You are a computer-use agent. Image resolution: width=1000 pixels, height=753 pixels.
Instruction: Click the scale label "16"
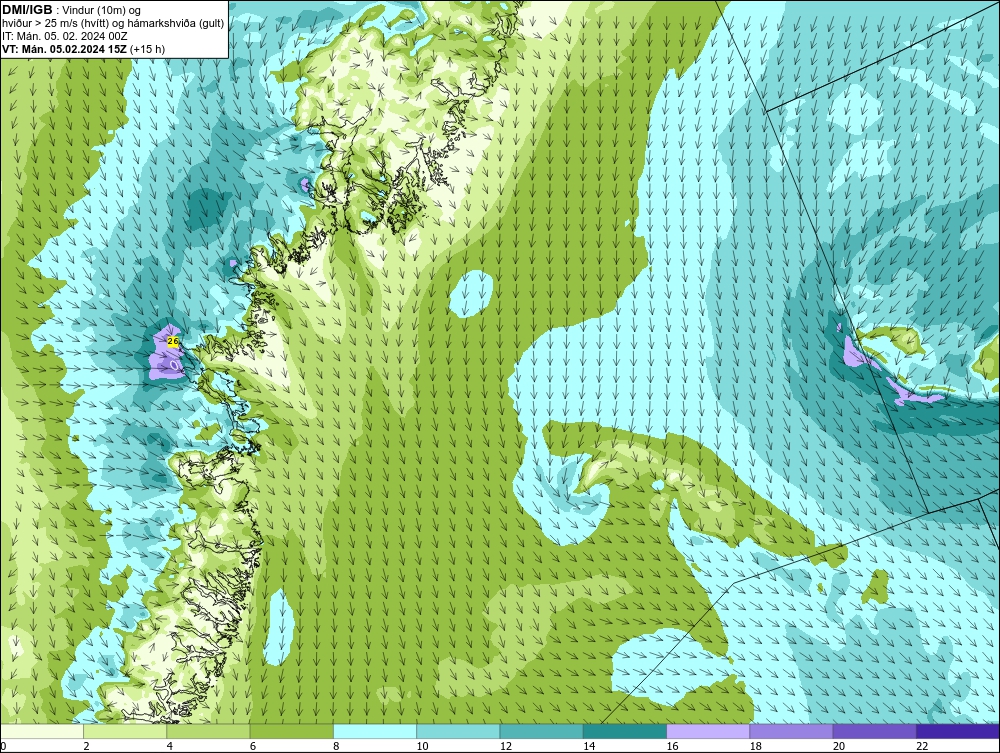(672, 746)
